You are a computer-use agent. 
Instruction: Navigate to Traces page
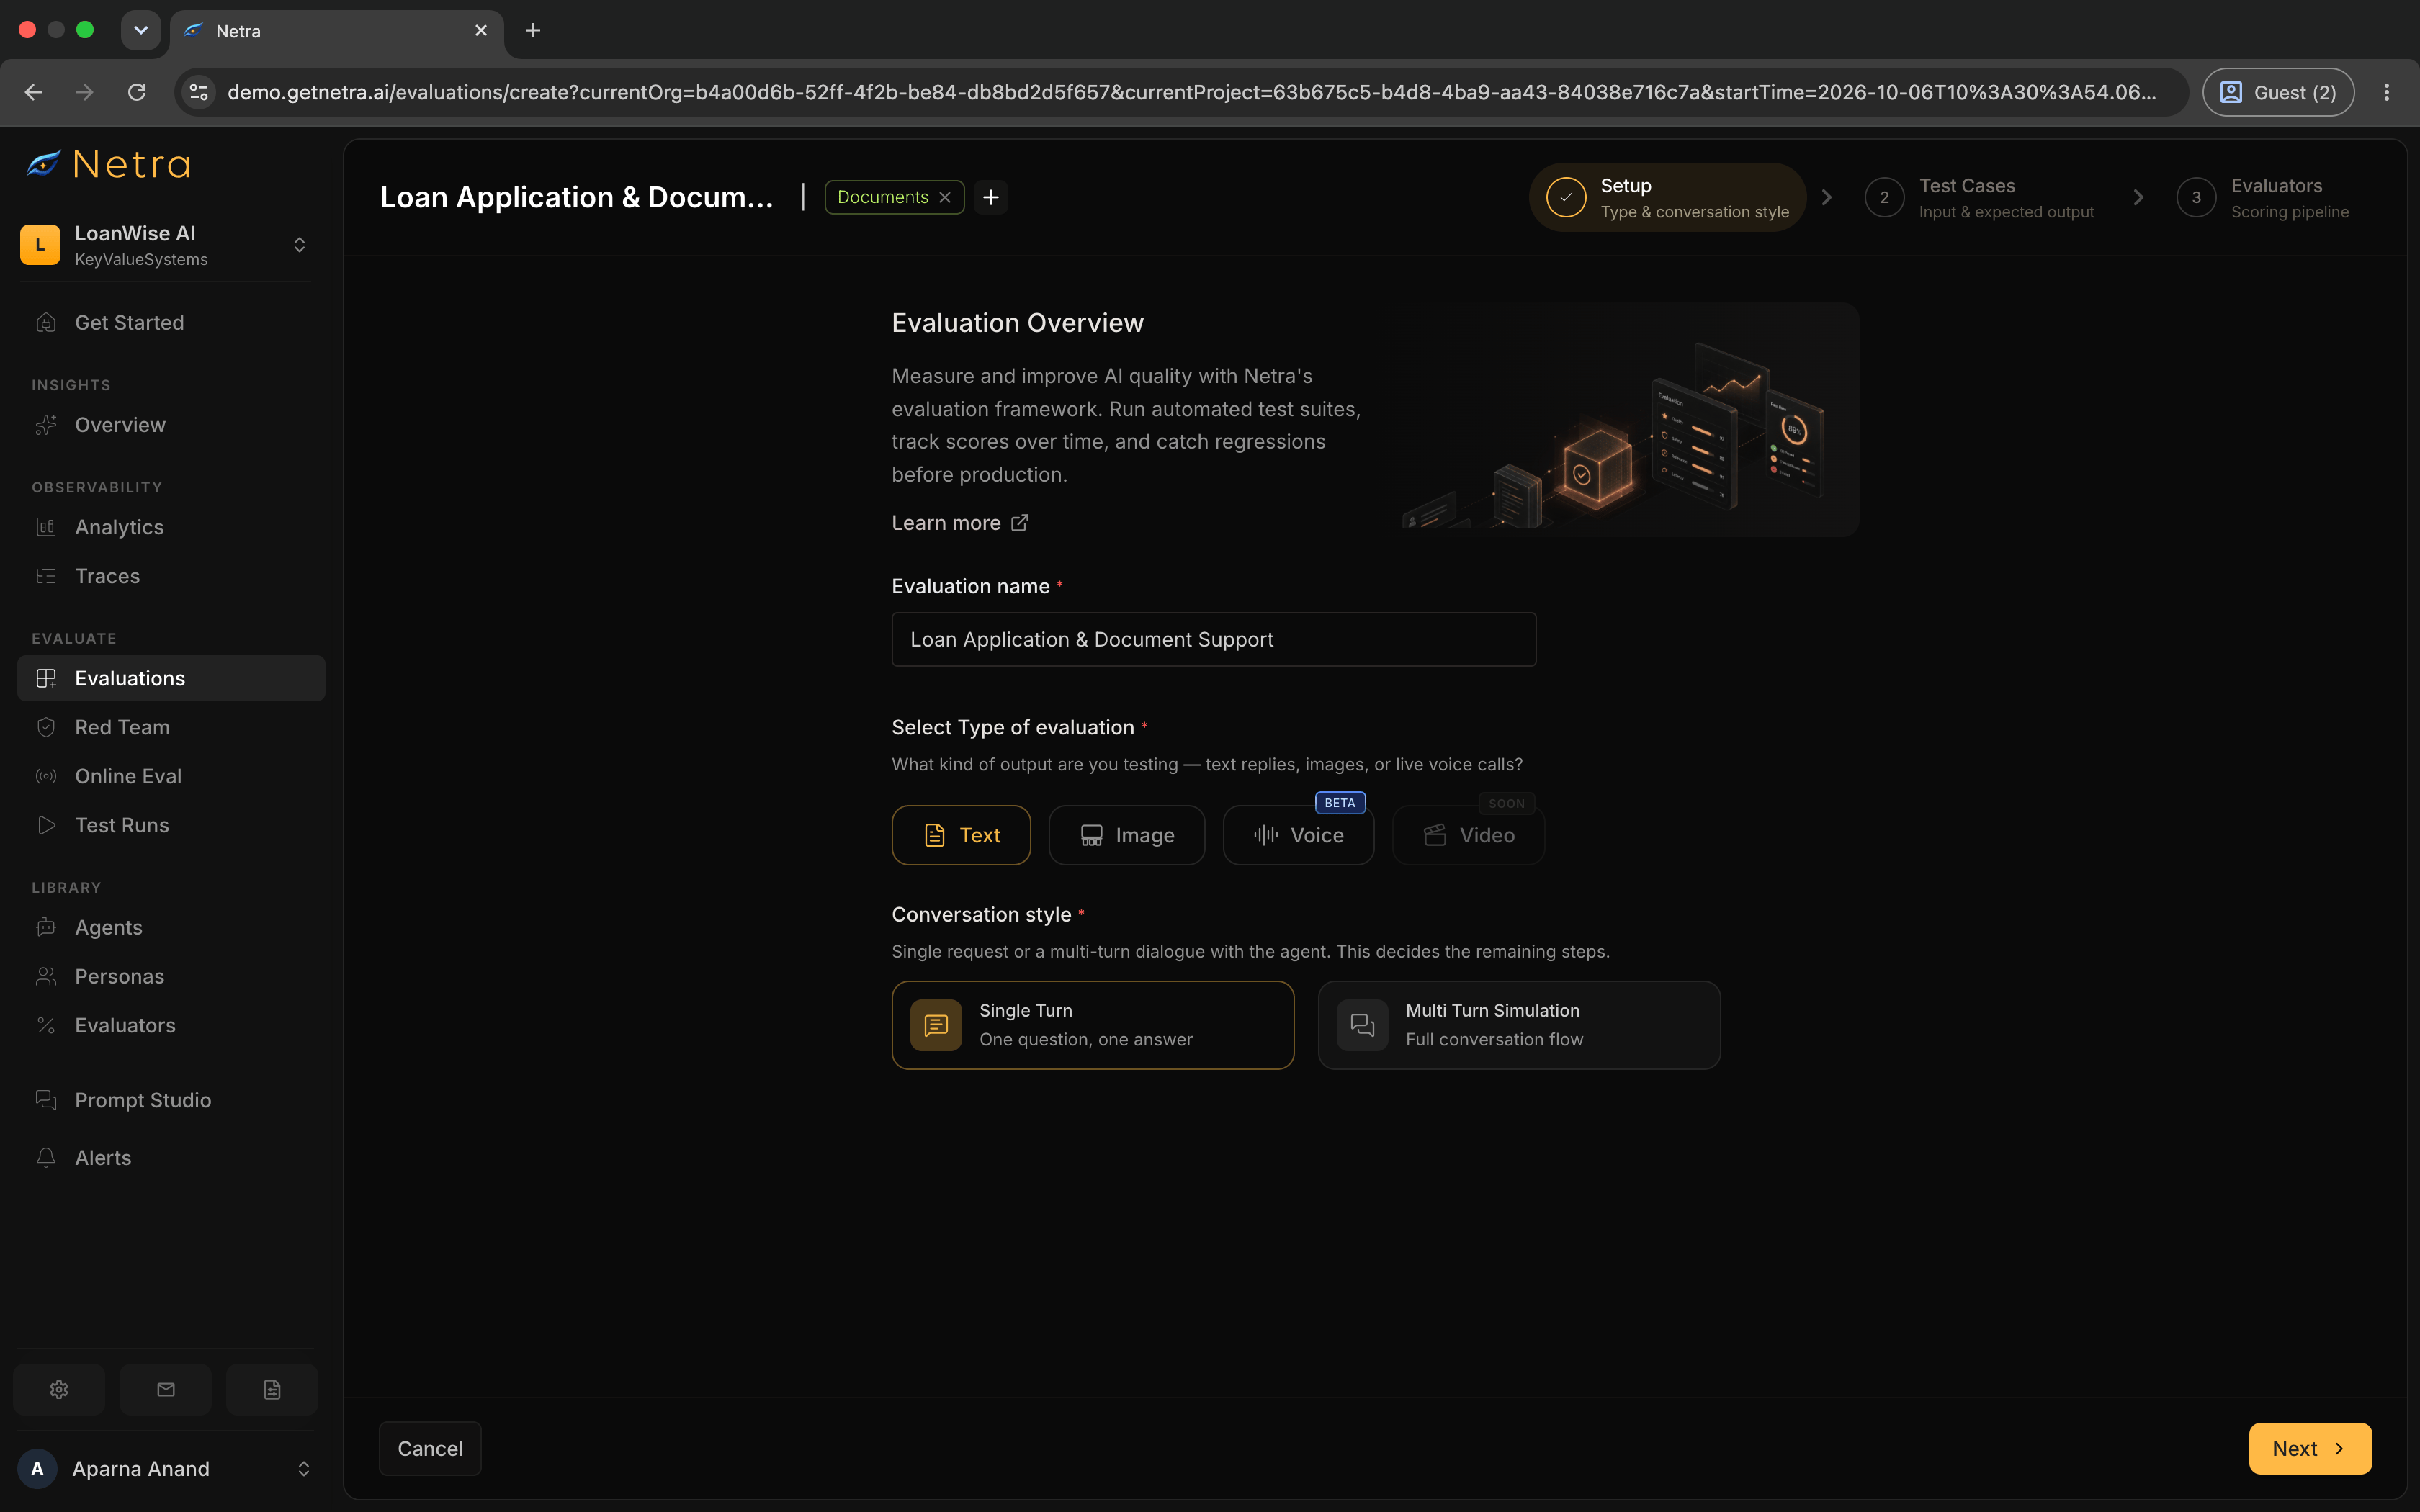pyautogui.click(x=171, y=576)
